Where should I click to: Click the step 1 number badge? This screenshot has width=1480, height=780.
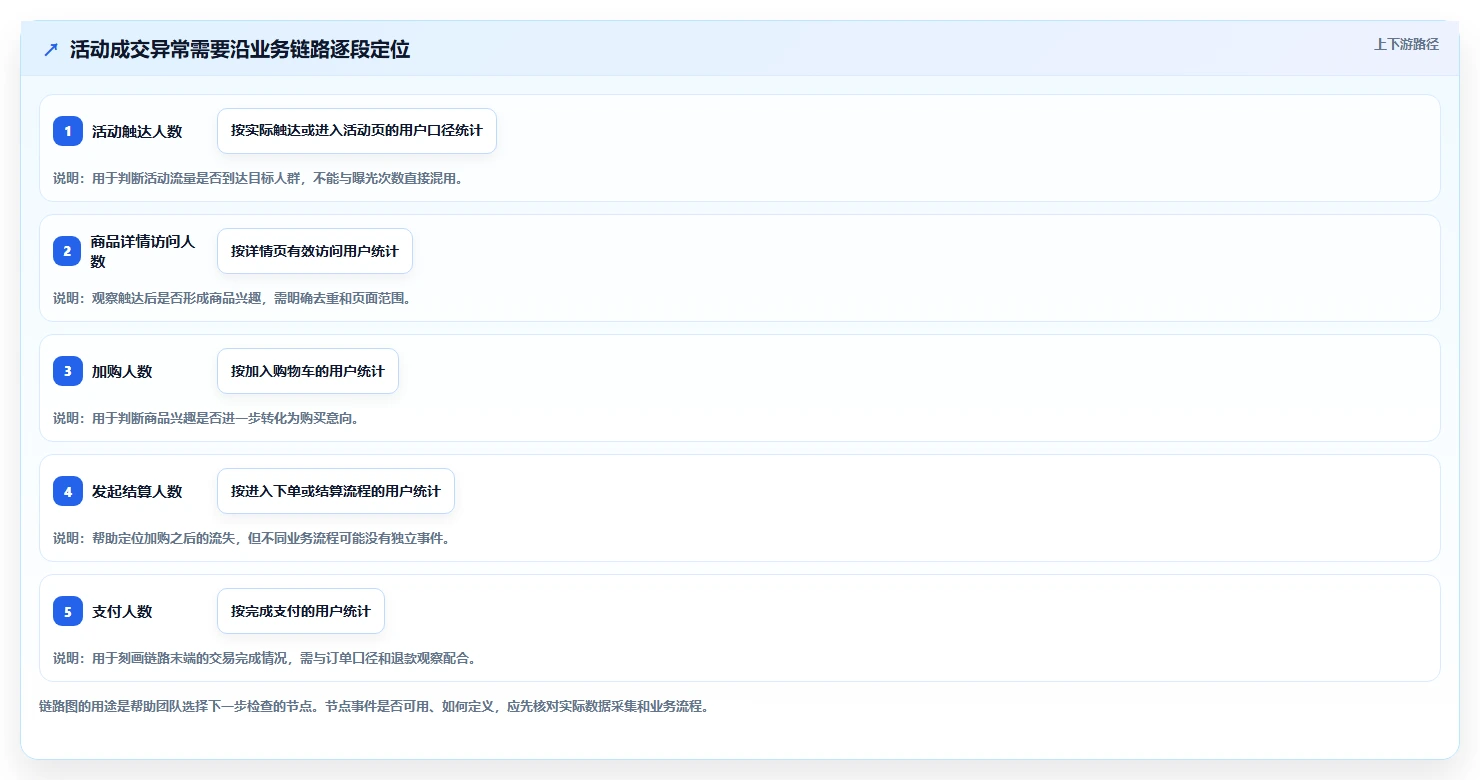point(68,131)
